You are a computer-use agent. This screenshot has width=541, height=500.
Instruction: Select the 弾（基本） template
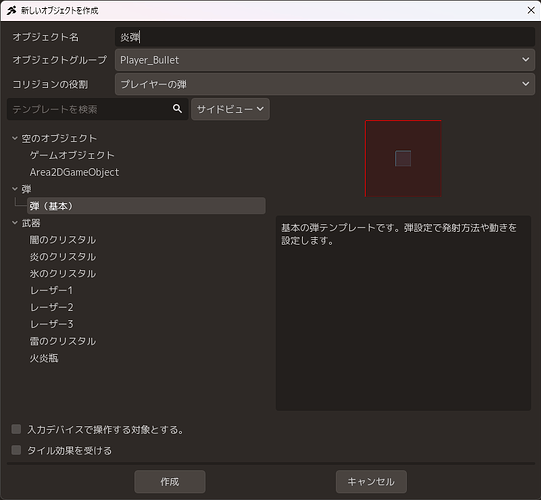pyautogui.click(x=146, y=206)
